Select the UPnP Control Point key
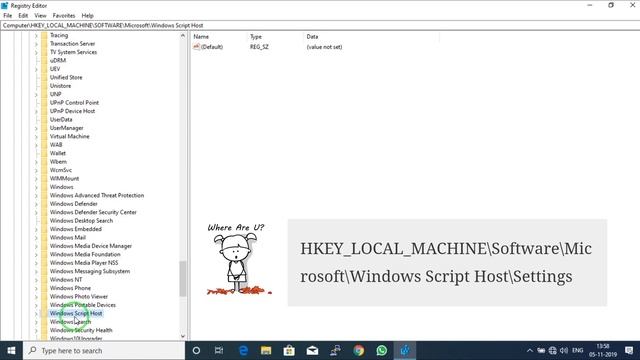The width and height of the screenshot is (640, 360). coord(74,102)
